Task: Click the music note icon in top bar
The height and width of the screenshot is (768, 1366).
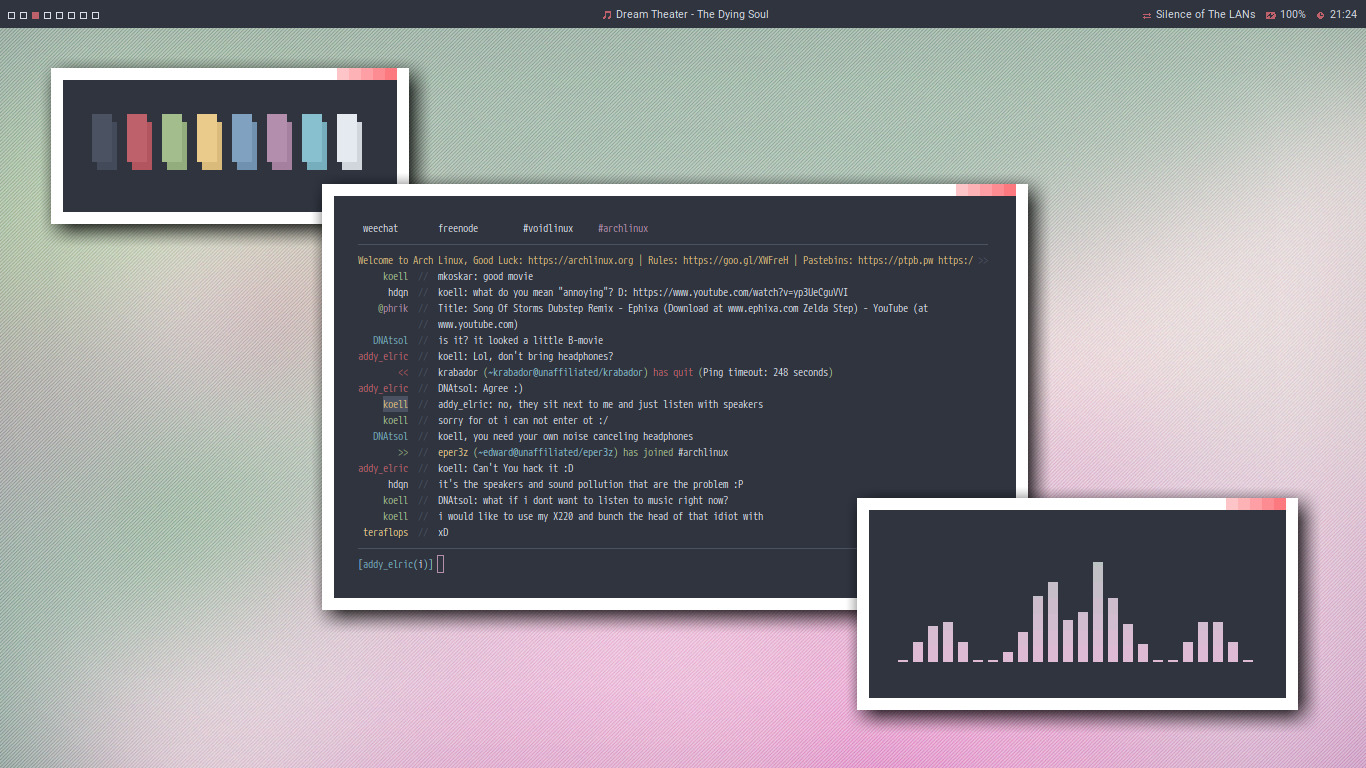Action: [x=606, y=15]
